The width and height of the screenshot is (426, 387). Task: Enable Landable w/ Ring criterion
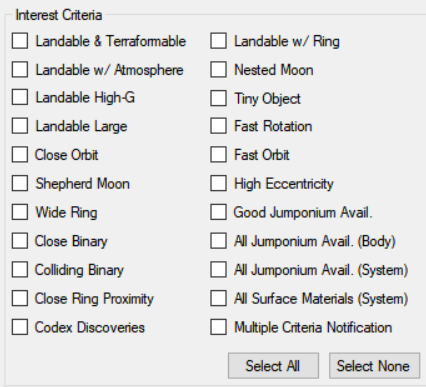click(x=218, y=41)
